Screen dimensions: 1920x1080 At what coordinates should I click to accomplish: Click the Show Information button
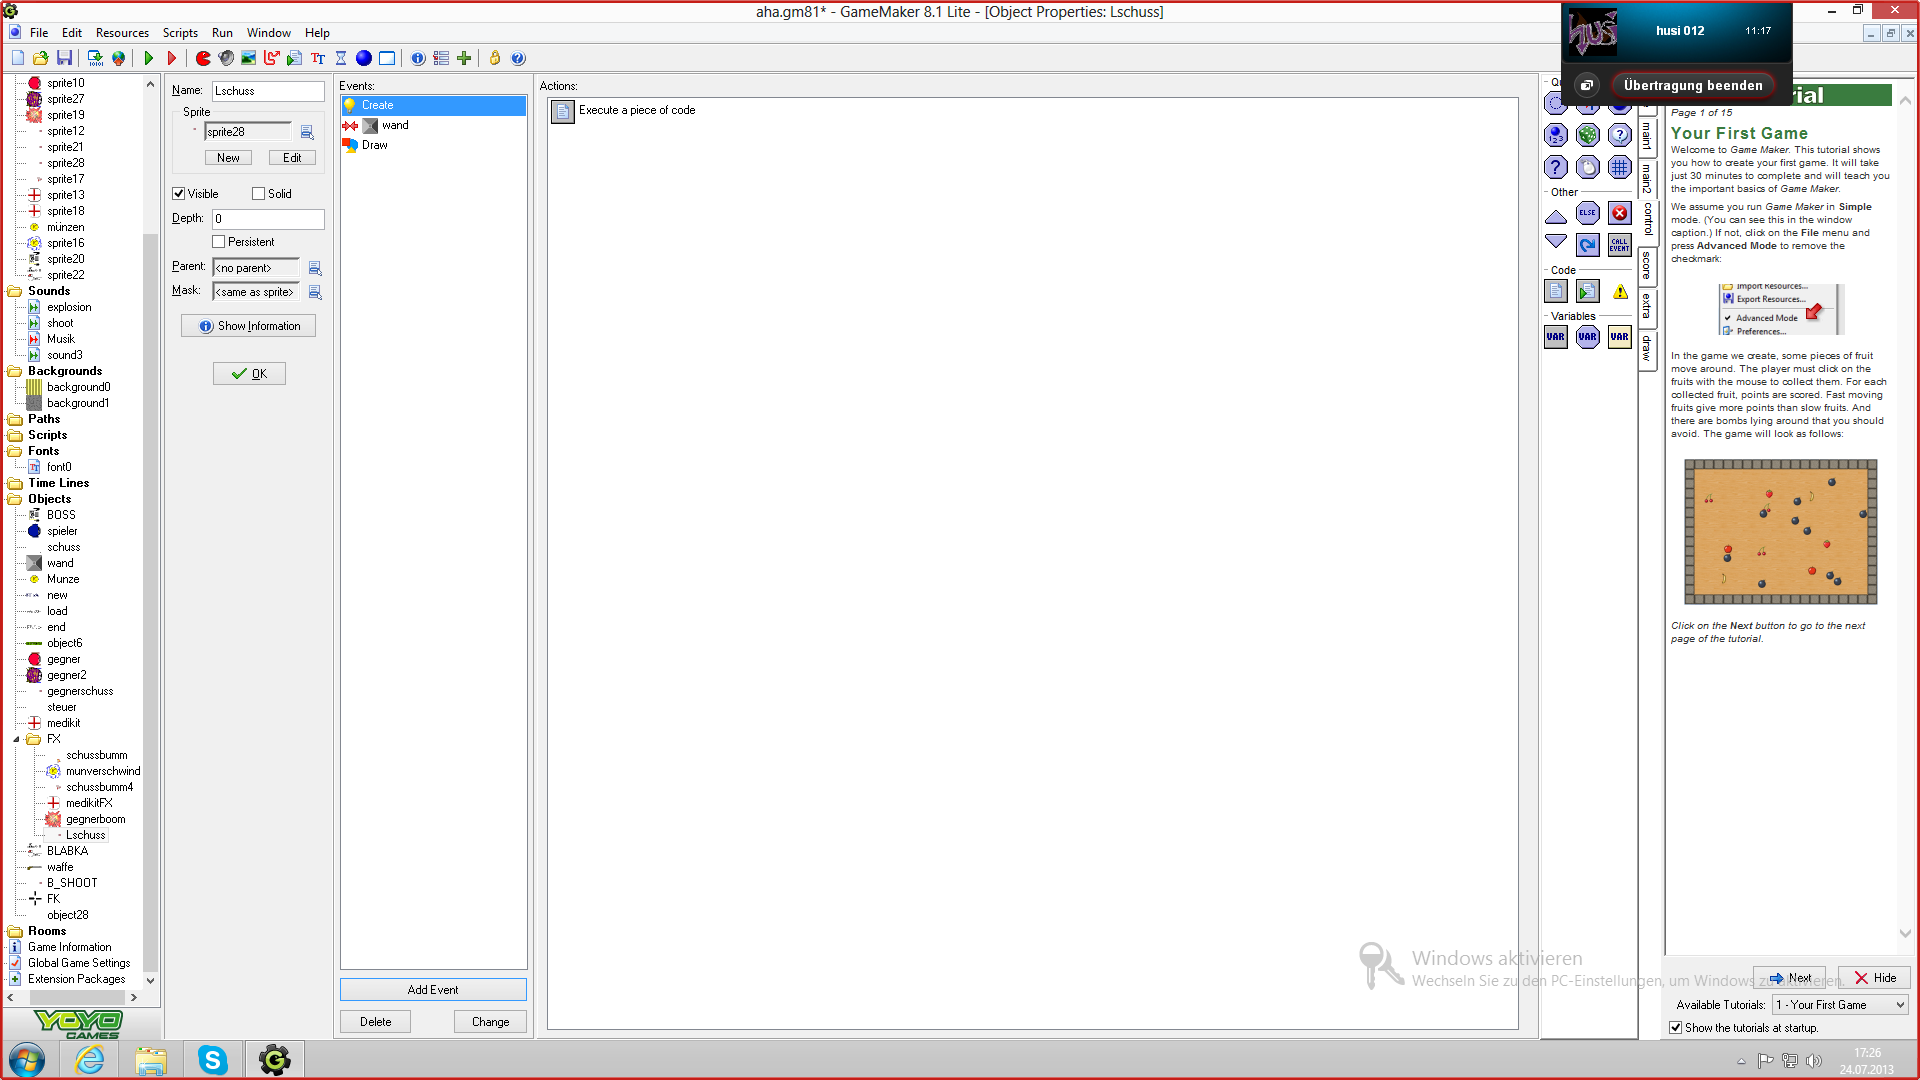pyautogui.click(x=249, y=326)
